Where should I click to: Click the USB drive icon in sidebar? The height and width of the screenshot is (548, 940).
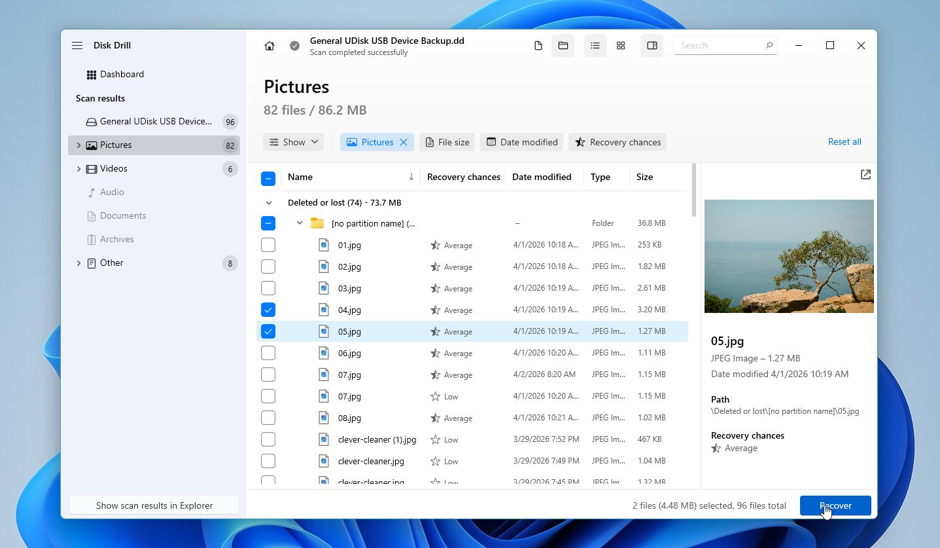point(91,122)
